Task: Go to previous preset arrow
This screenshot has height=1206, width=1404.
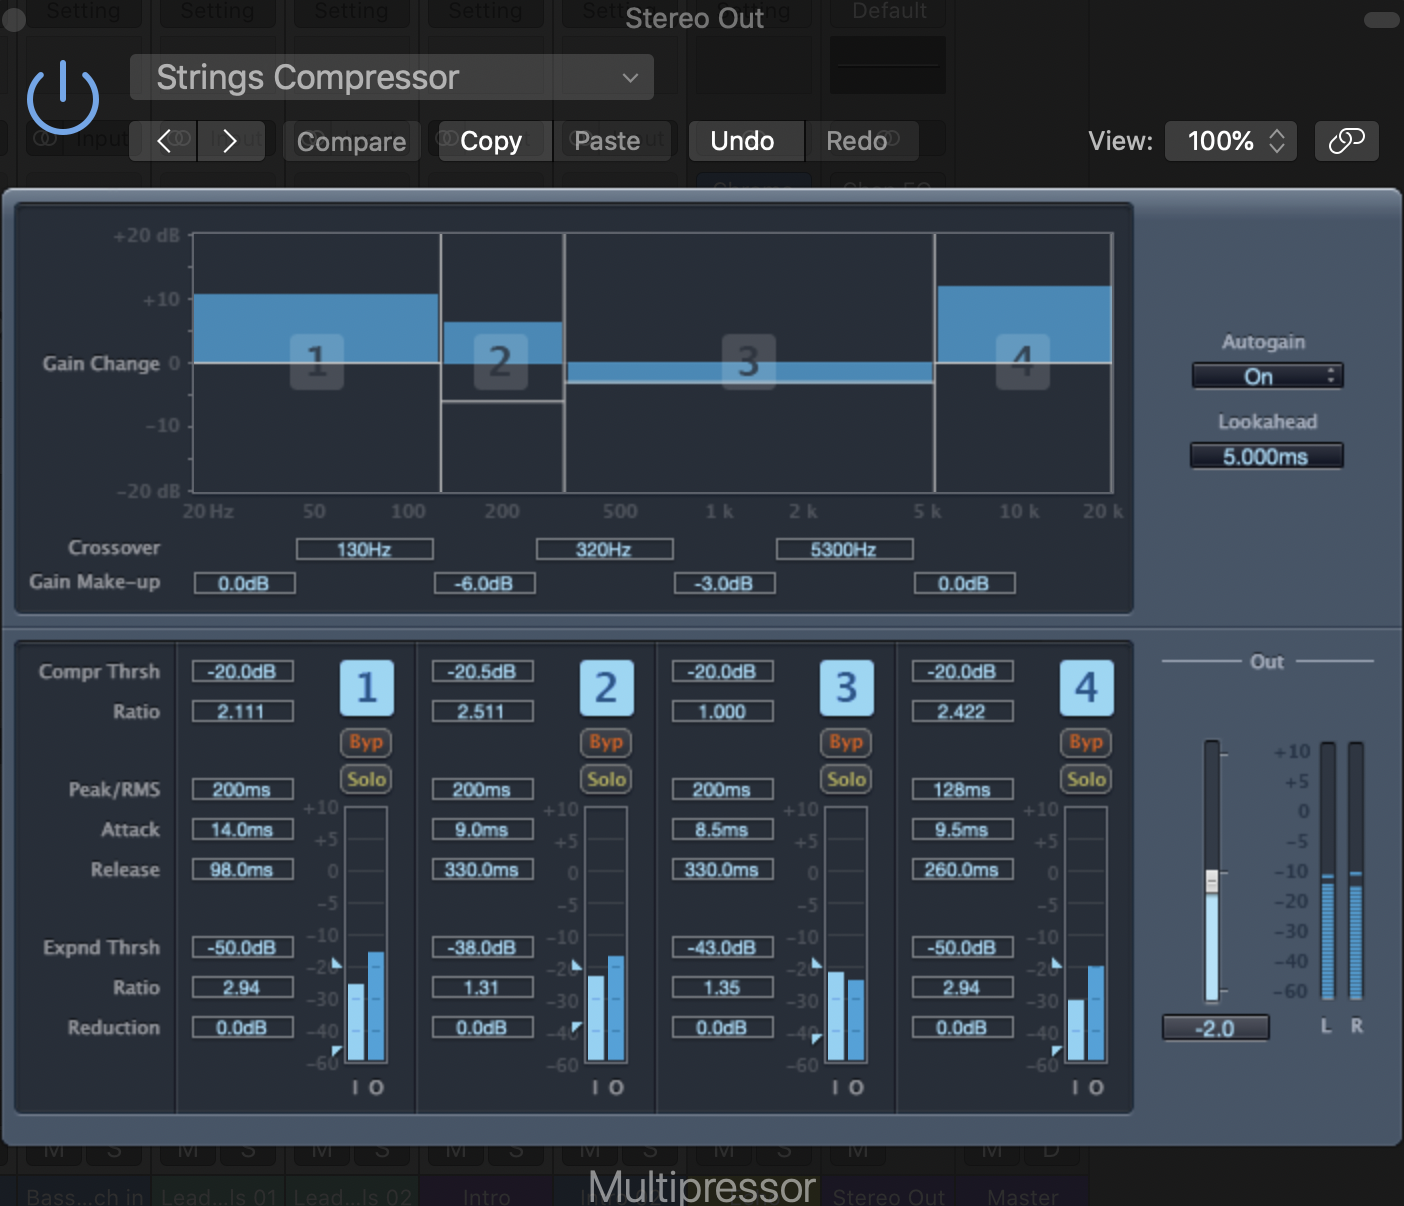Action: (164, 141)
